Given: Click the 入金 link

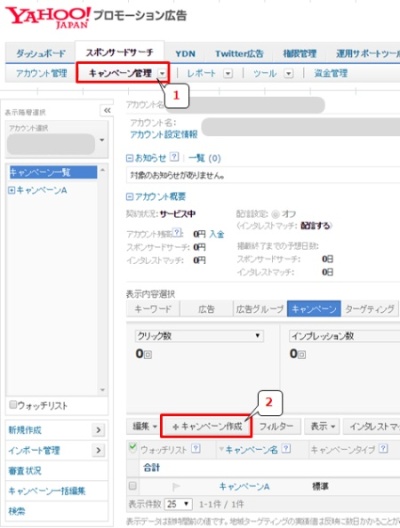Looking at the screenshot, I should click(x=216, y=234).
